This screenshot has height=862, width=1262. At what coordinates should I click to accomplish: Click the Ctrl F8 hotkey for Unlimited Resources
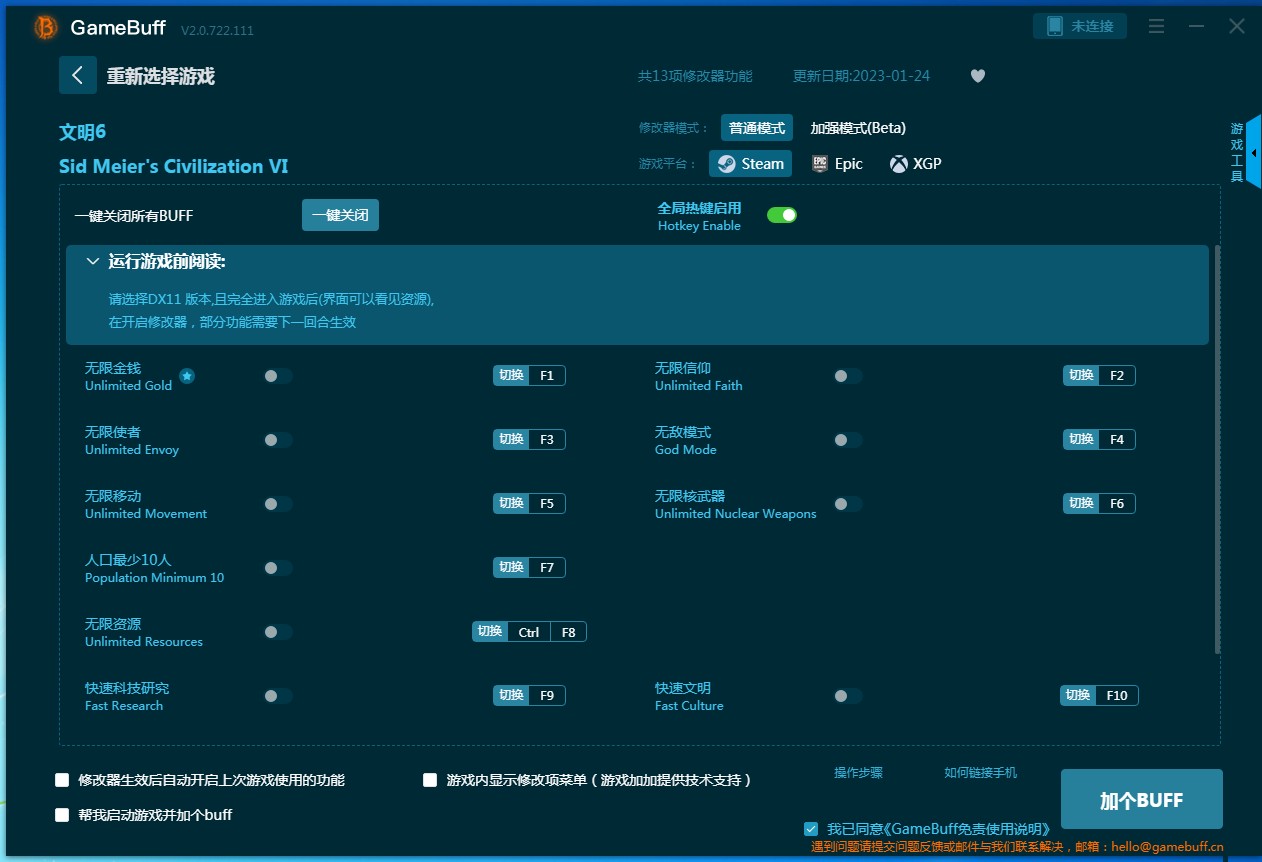click(529, 632)
